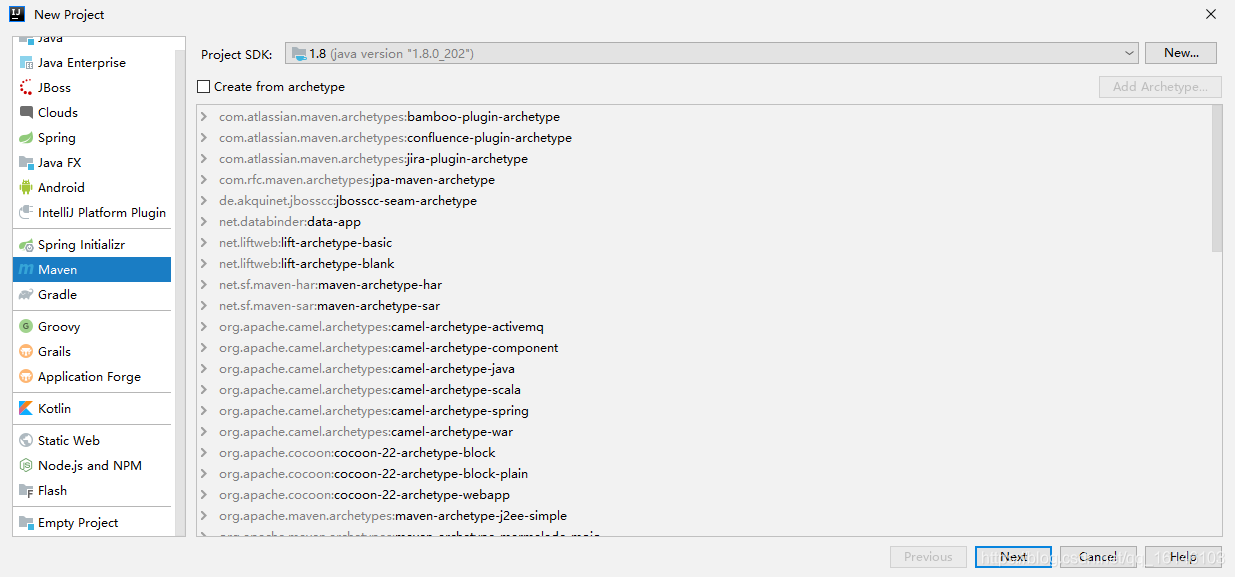This screenshot has height=577, width=1235.
Task: Click the Next button
Action: click(x=1013, y=557)
